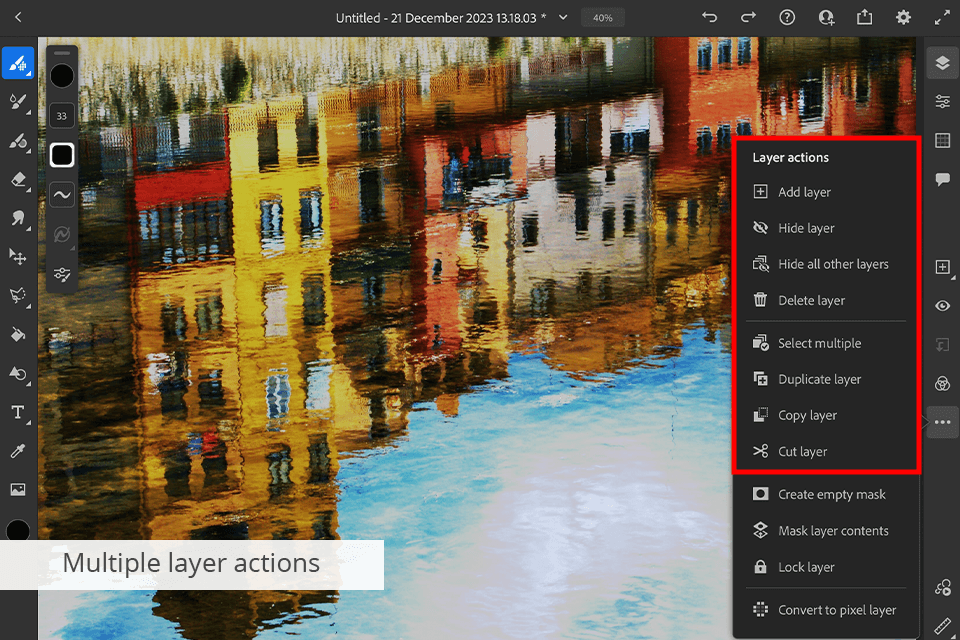Go back using the top-left arrow

[18, 17]
